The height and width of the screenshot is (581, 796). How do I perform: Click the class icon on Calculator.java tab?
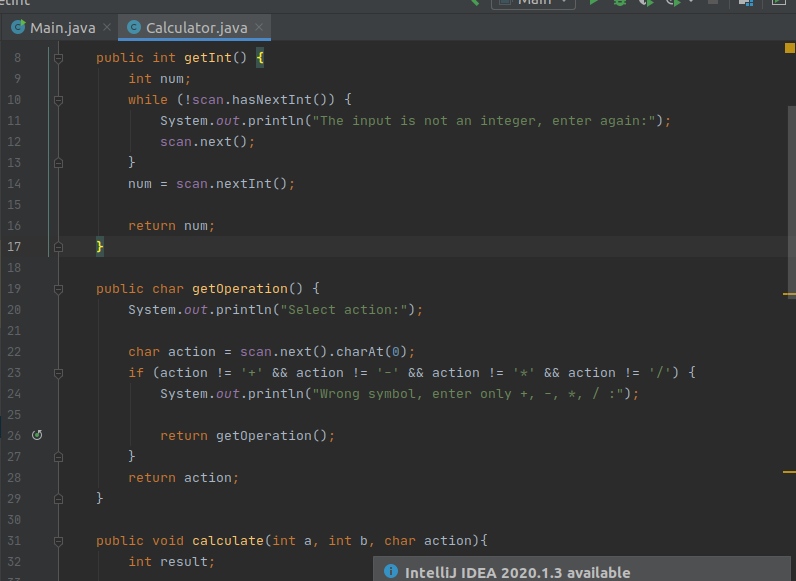[134, 27]
